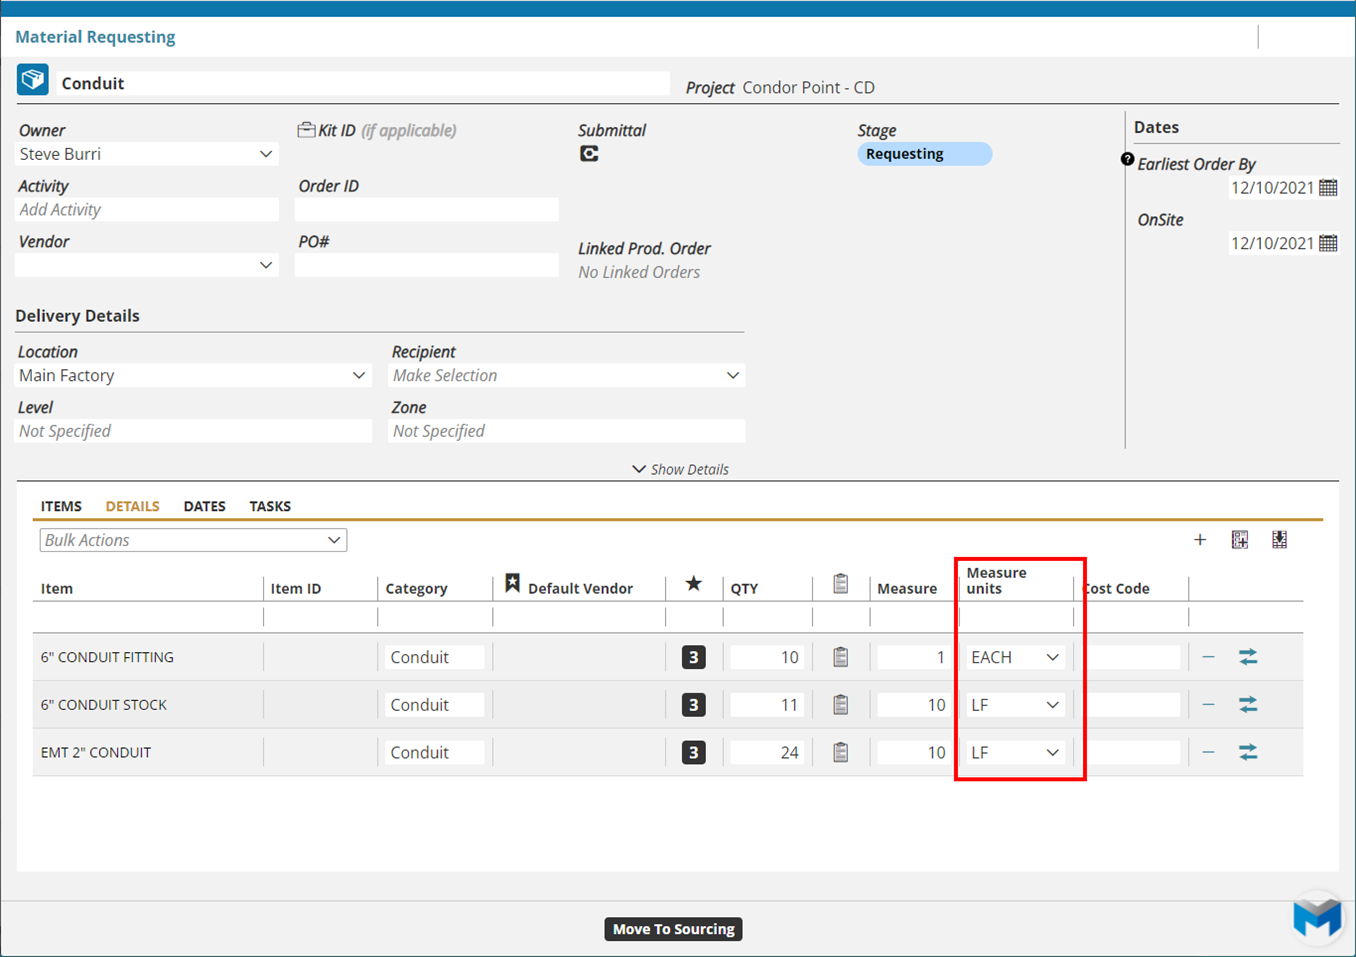This screenshot has height=957, width=1356.
Task: Click the Submittal icon
Action: pyautogui.click(x=589, y=154)
